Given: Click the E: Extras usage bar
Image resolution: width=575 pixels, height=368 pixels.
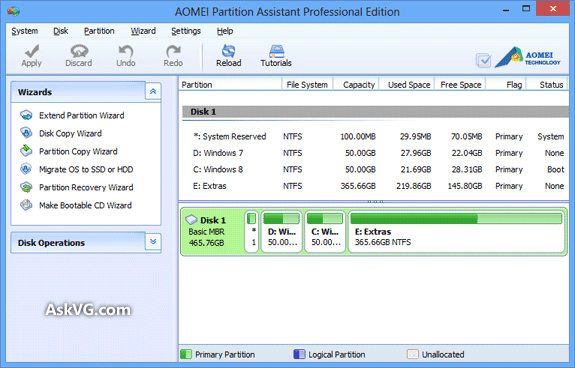Looking at the screenshot, I should click(456, 219).
